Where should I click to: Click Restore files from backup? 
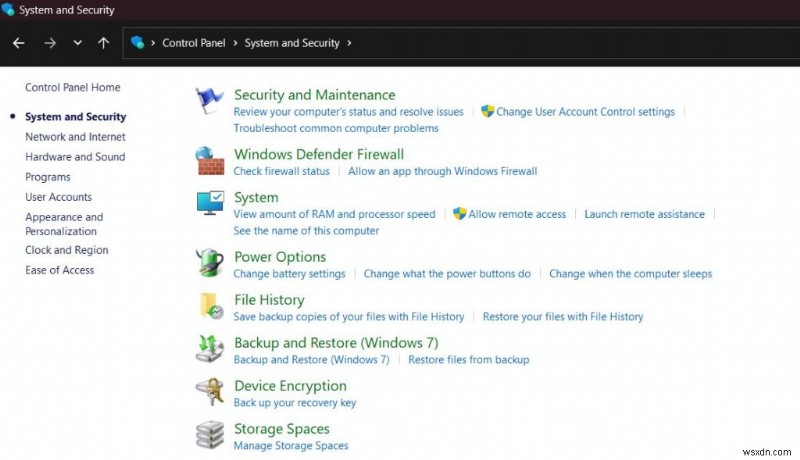(x=468, y=359)
